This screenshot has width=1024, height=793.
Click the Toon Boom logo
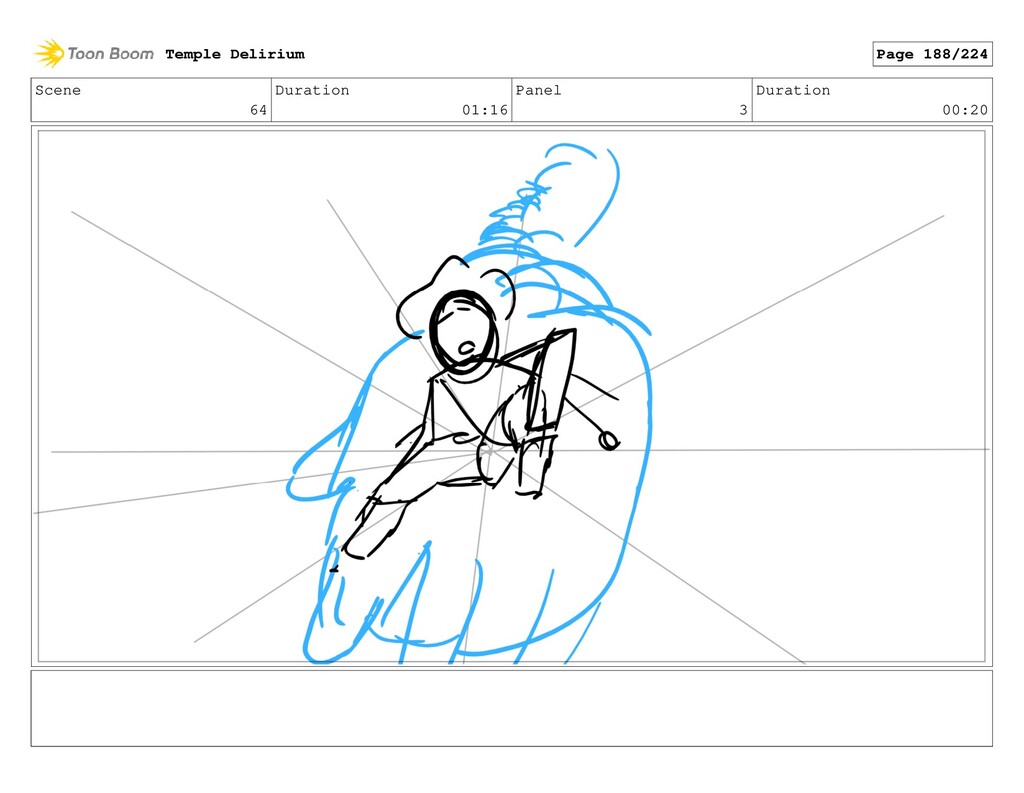point(94,54)
